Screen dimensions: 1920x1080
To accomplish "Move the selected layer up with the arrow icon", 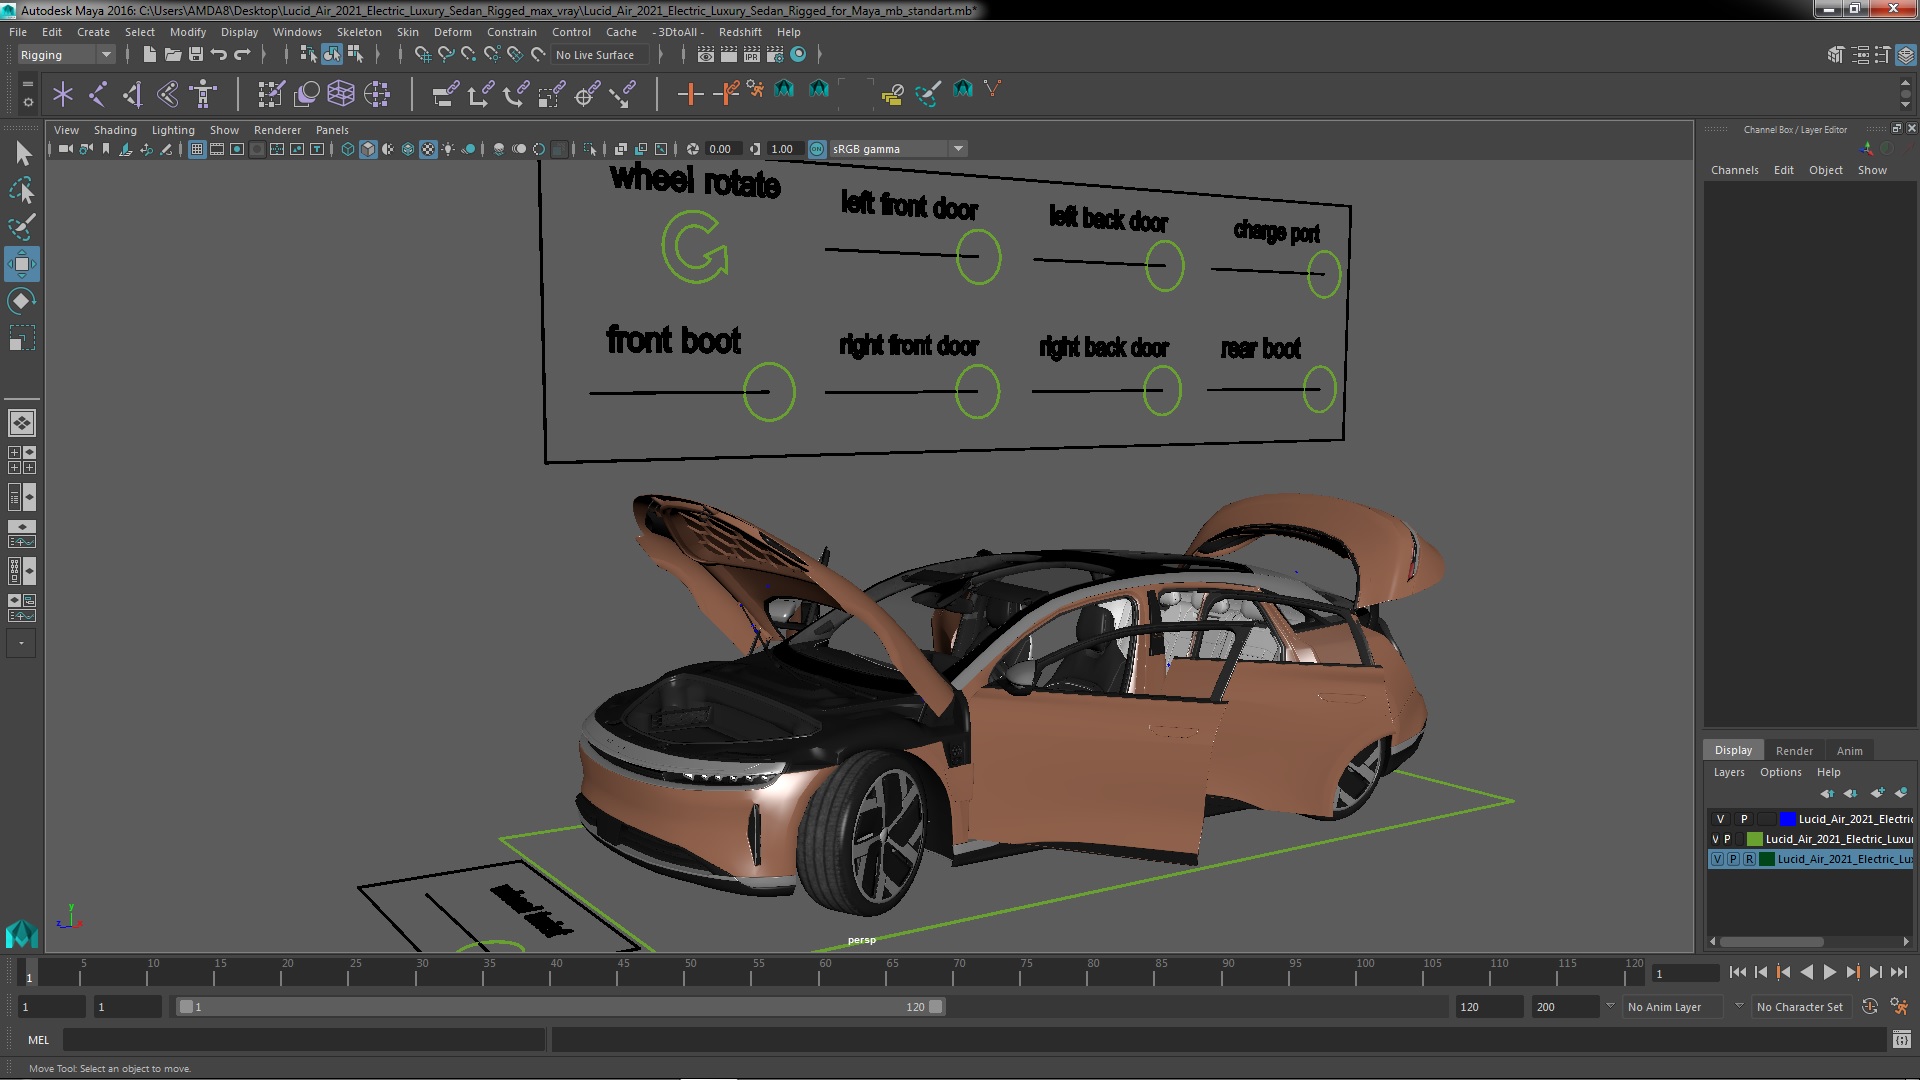I will pos(1827,793).
